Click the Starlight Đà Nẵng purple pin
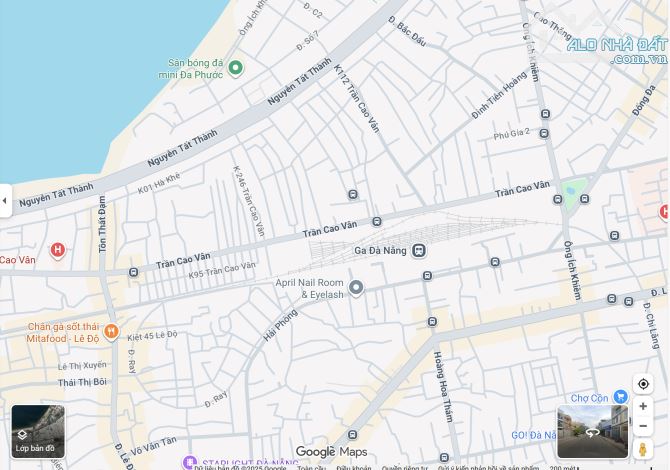670x470 pixels. [x=189, y=462]
